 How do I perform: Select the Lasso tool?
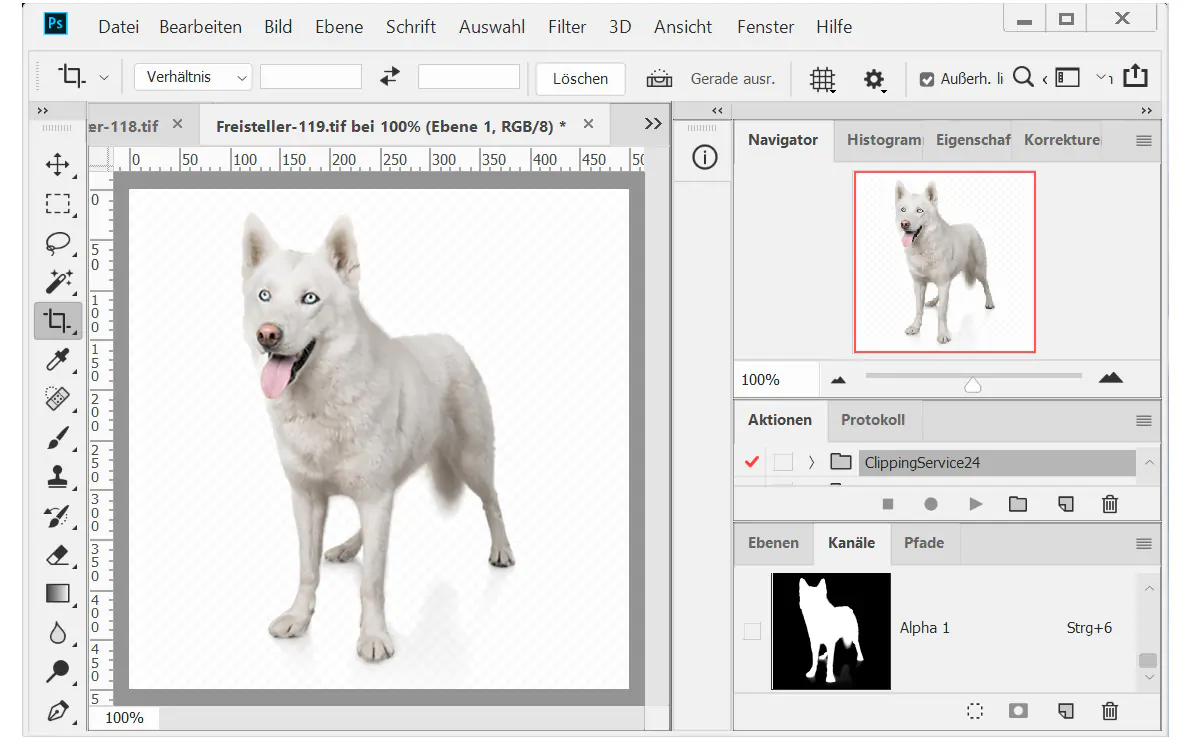(x=58, y=243)
